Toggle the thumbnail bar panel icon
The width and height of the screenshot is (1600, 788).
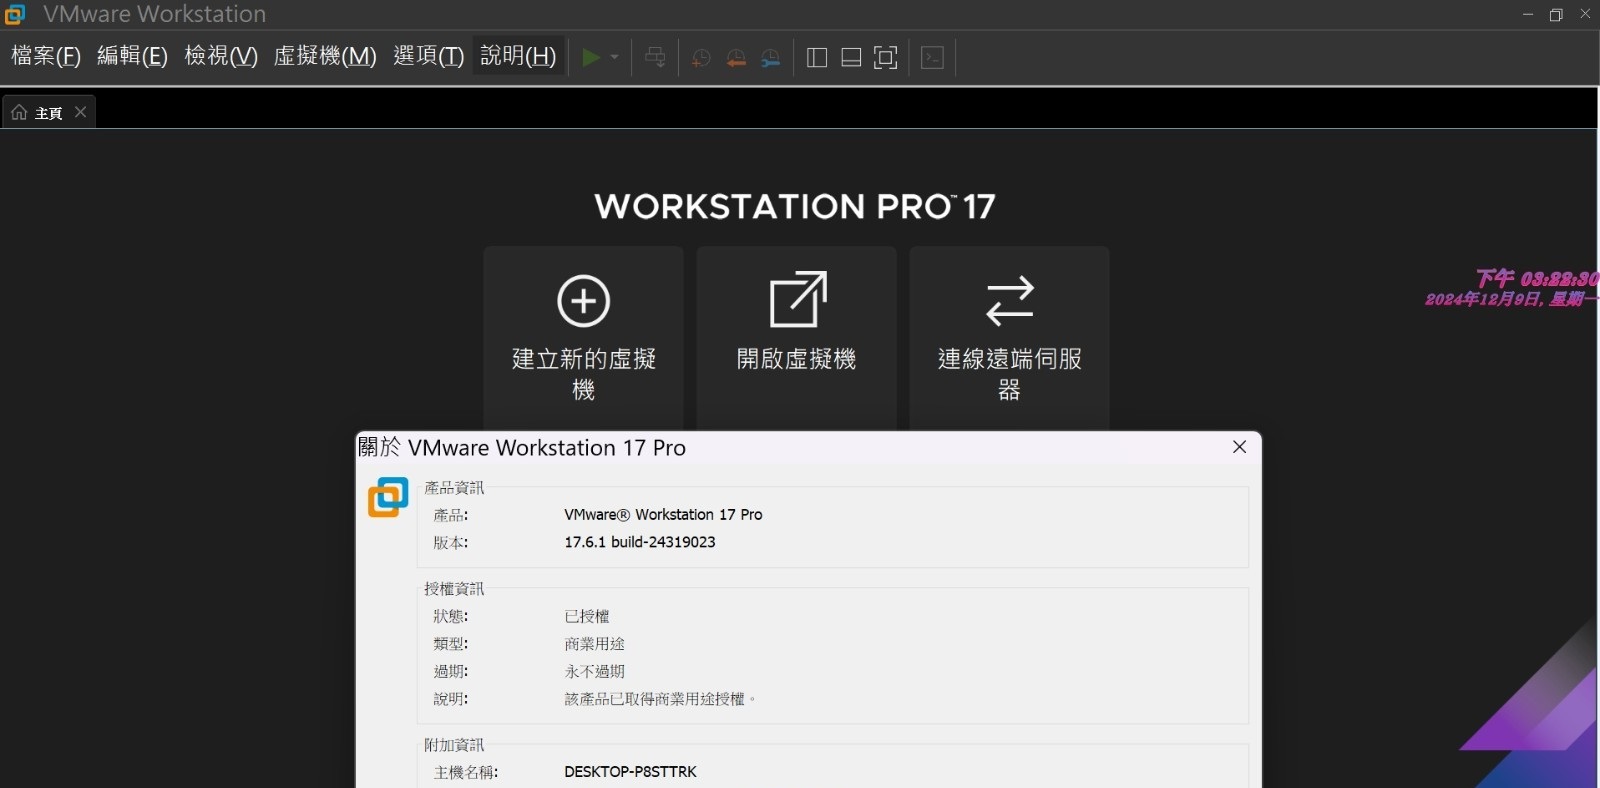point(851,58)
